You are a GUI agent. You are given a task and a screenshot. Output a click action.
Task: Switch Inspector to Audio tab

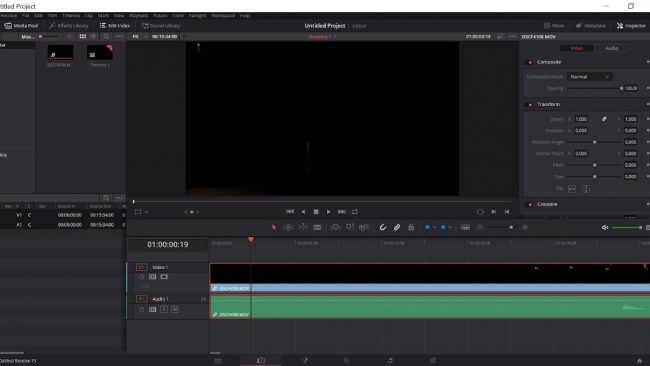click(x=612, y=48)
